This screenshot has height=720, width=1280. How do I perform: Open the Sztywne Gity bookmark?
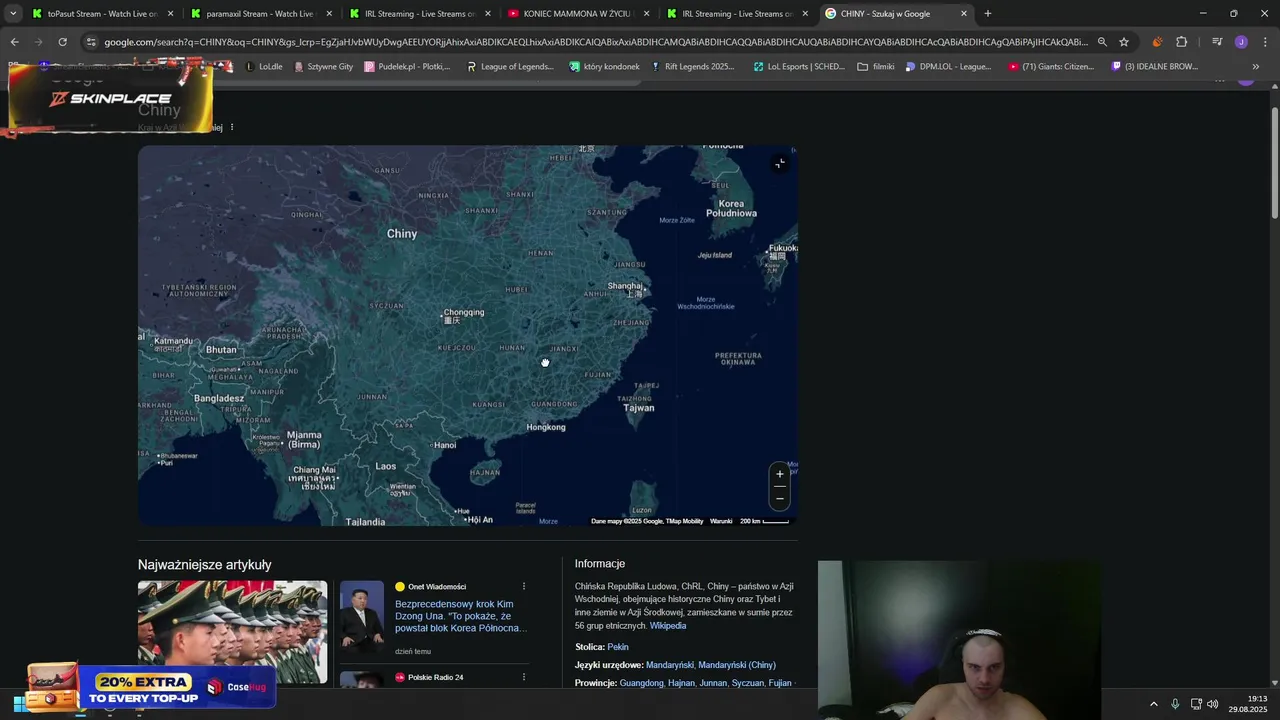(x=323, y=67)
